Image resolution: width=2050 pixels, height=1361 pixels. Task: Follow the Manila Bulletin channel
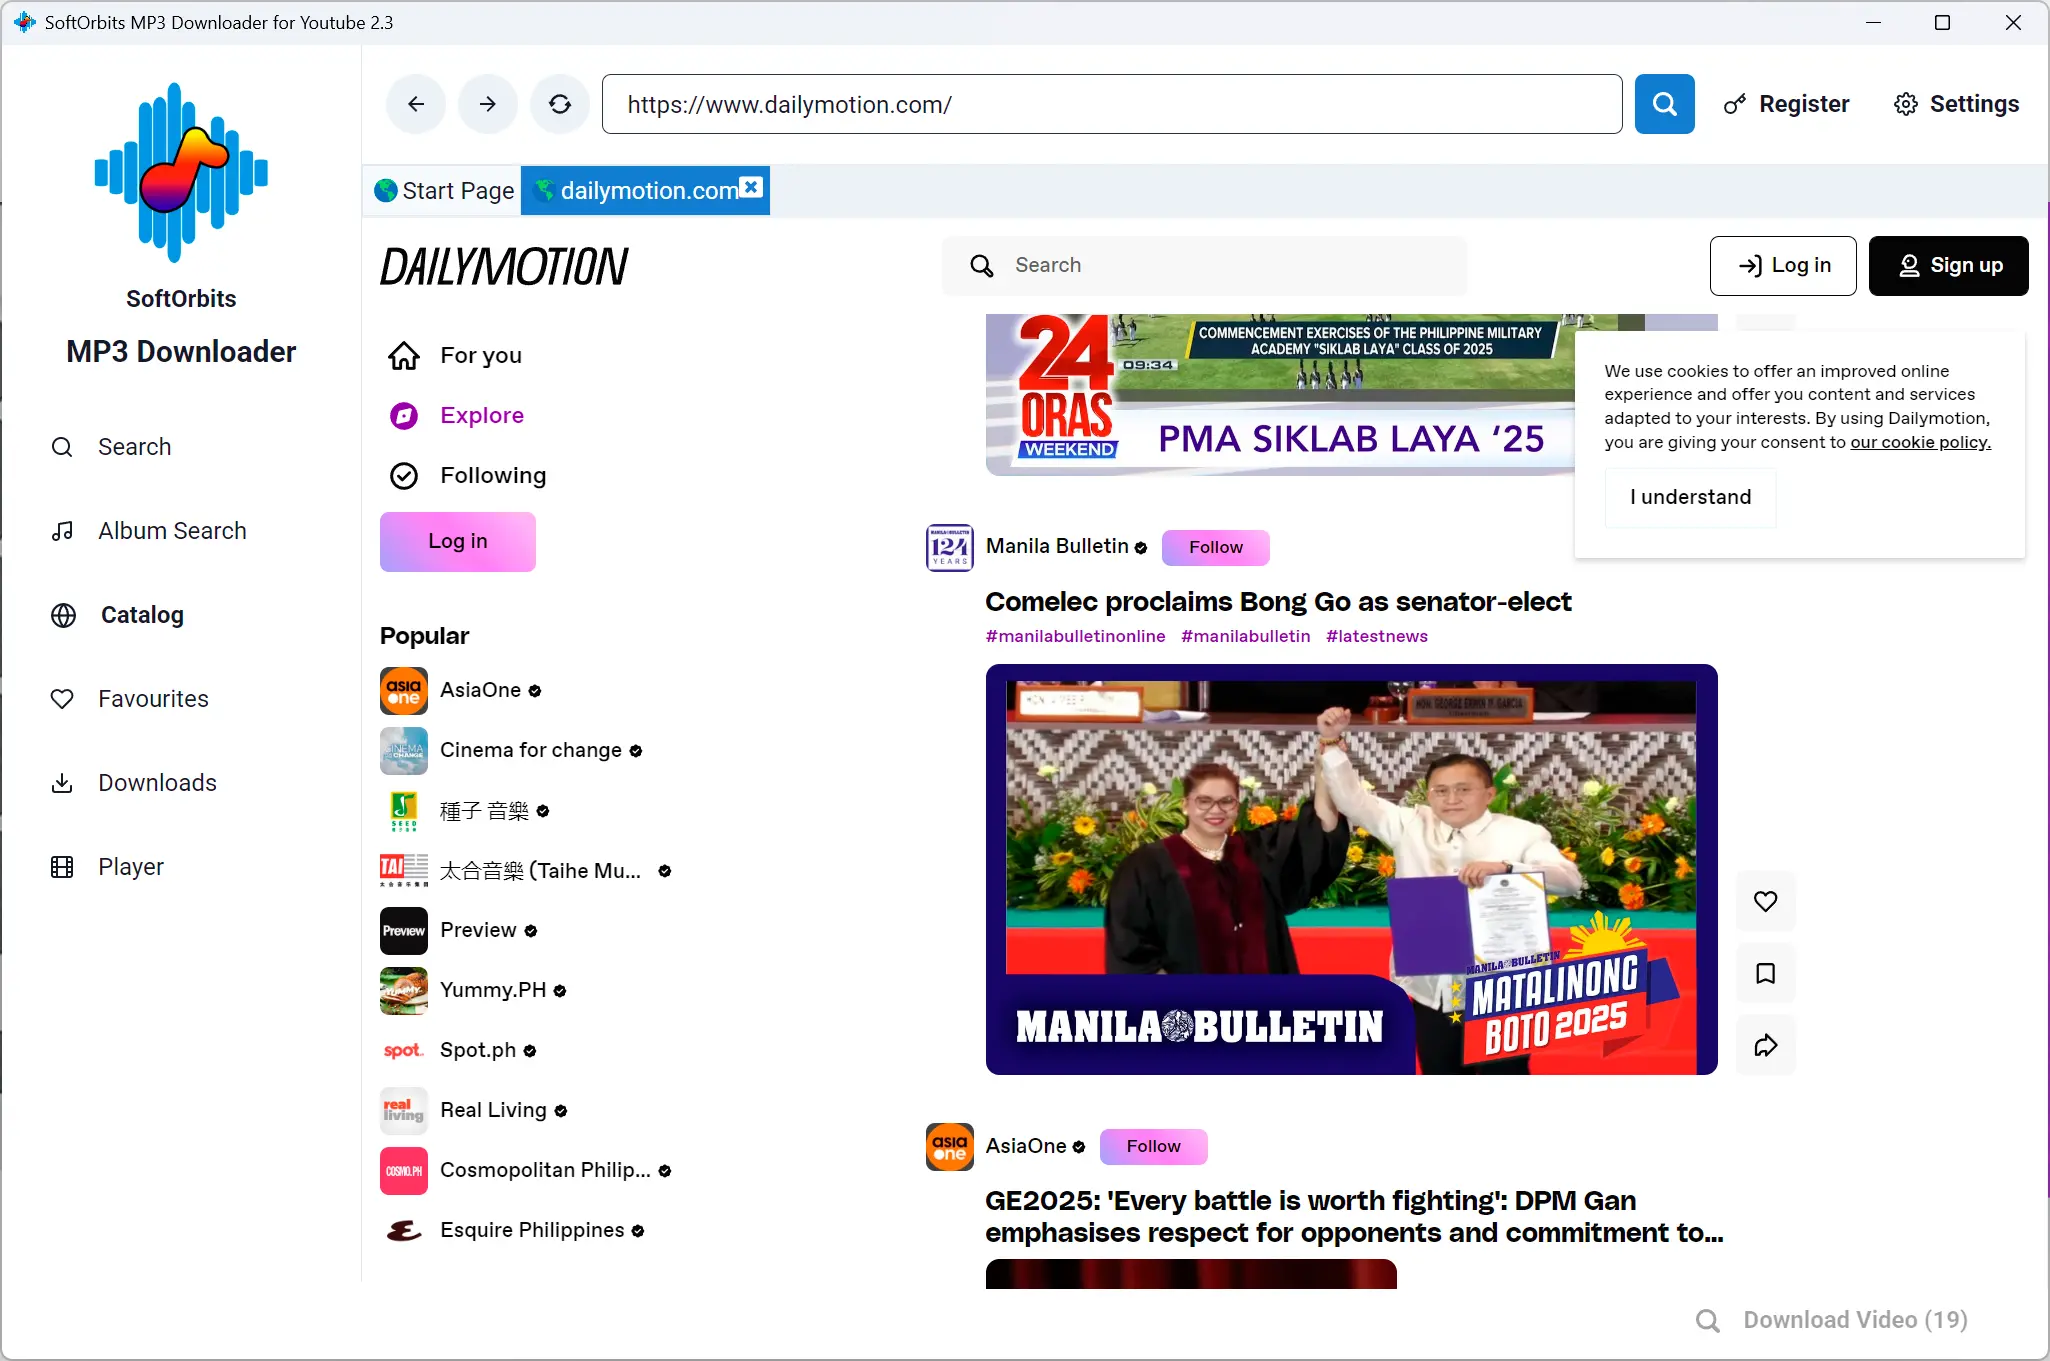1215,547
